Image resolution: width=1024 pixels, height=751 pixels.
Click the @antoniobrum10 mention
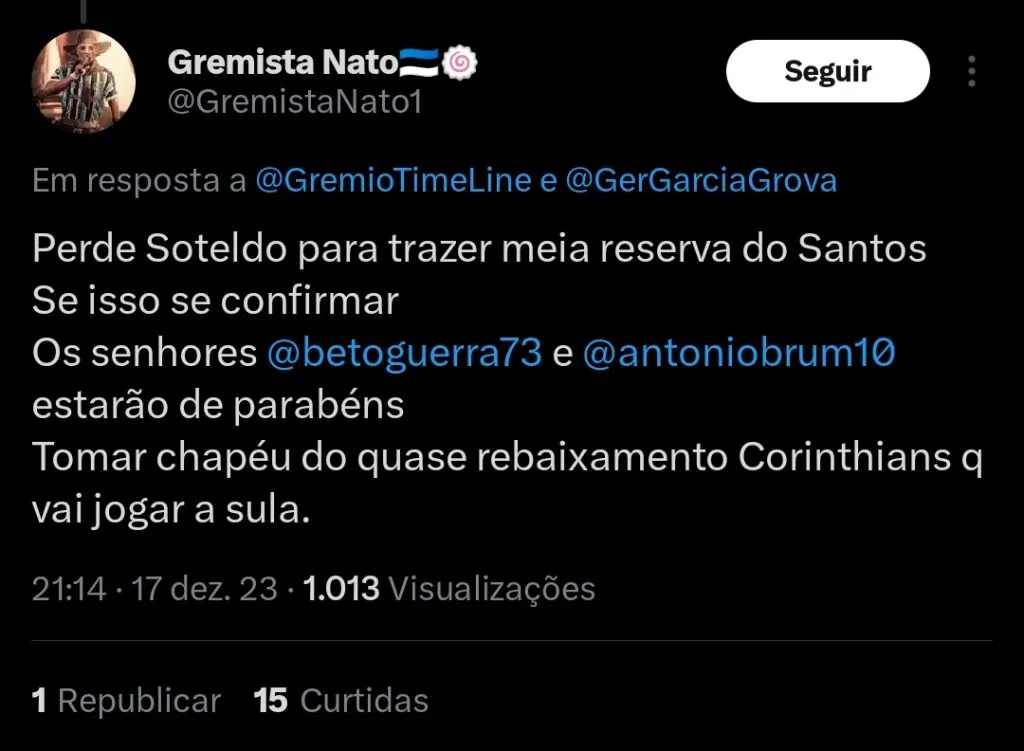(738, 354)
